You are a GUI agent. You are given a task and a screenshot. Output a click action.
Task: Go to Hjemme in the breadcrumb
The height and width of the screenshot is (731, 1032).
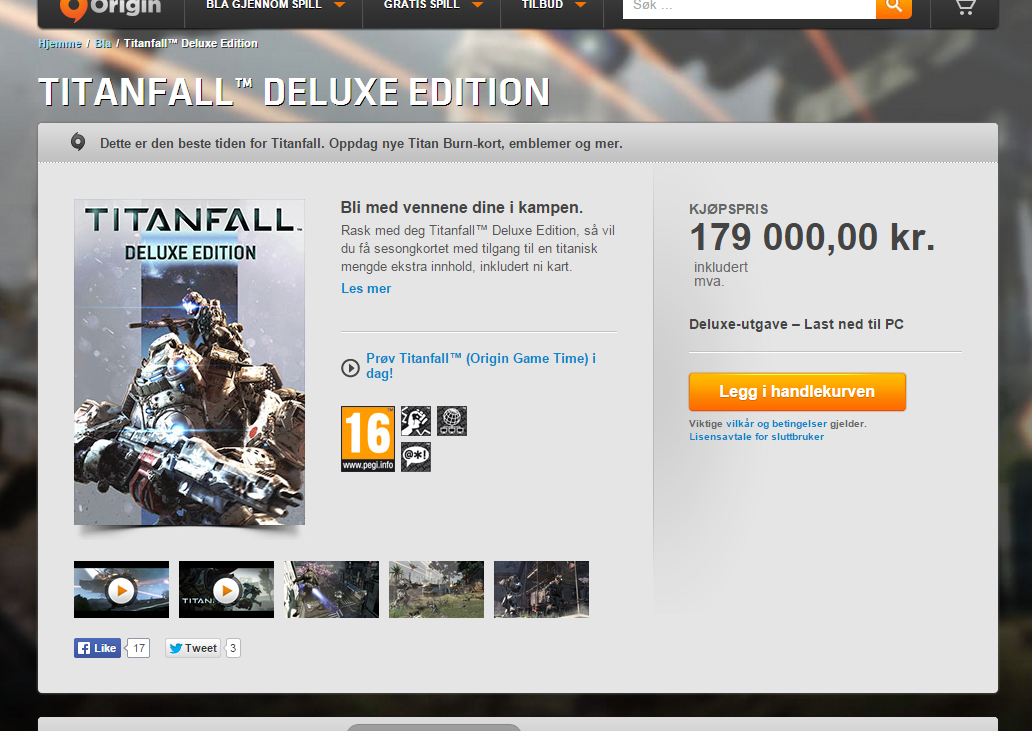pyautogui.click(x=60, y=43)
